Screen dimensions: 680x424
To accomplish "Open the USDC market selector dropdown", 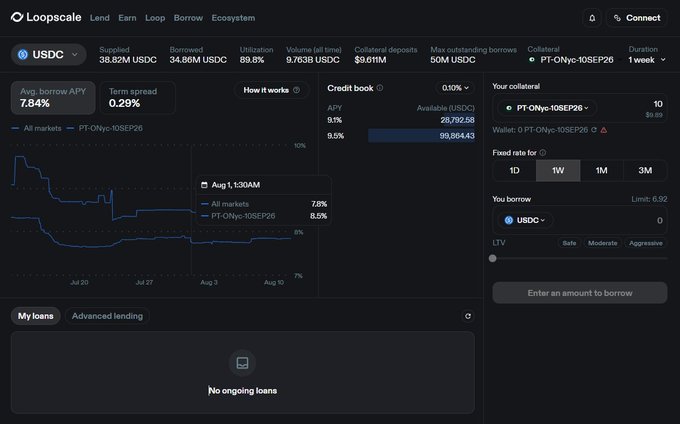I will [x=49, y=55].
